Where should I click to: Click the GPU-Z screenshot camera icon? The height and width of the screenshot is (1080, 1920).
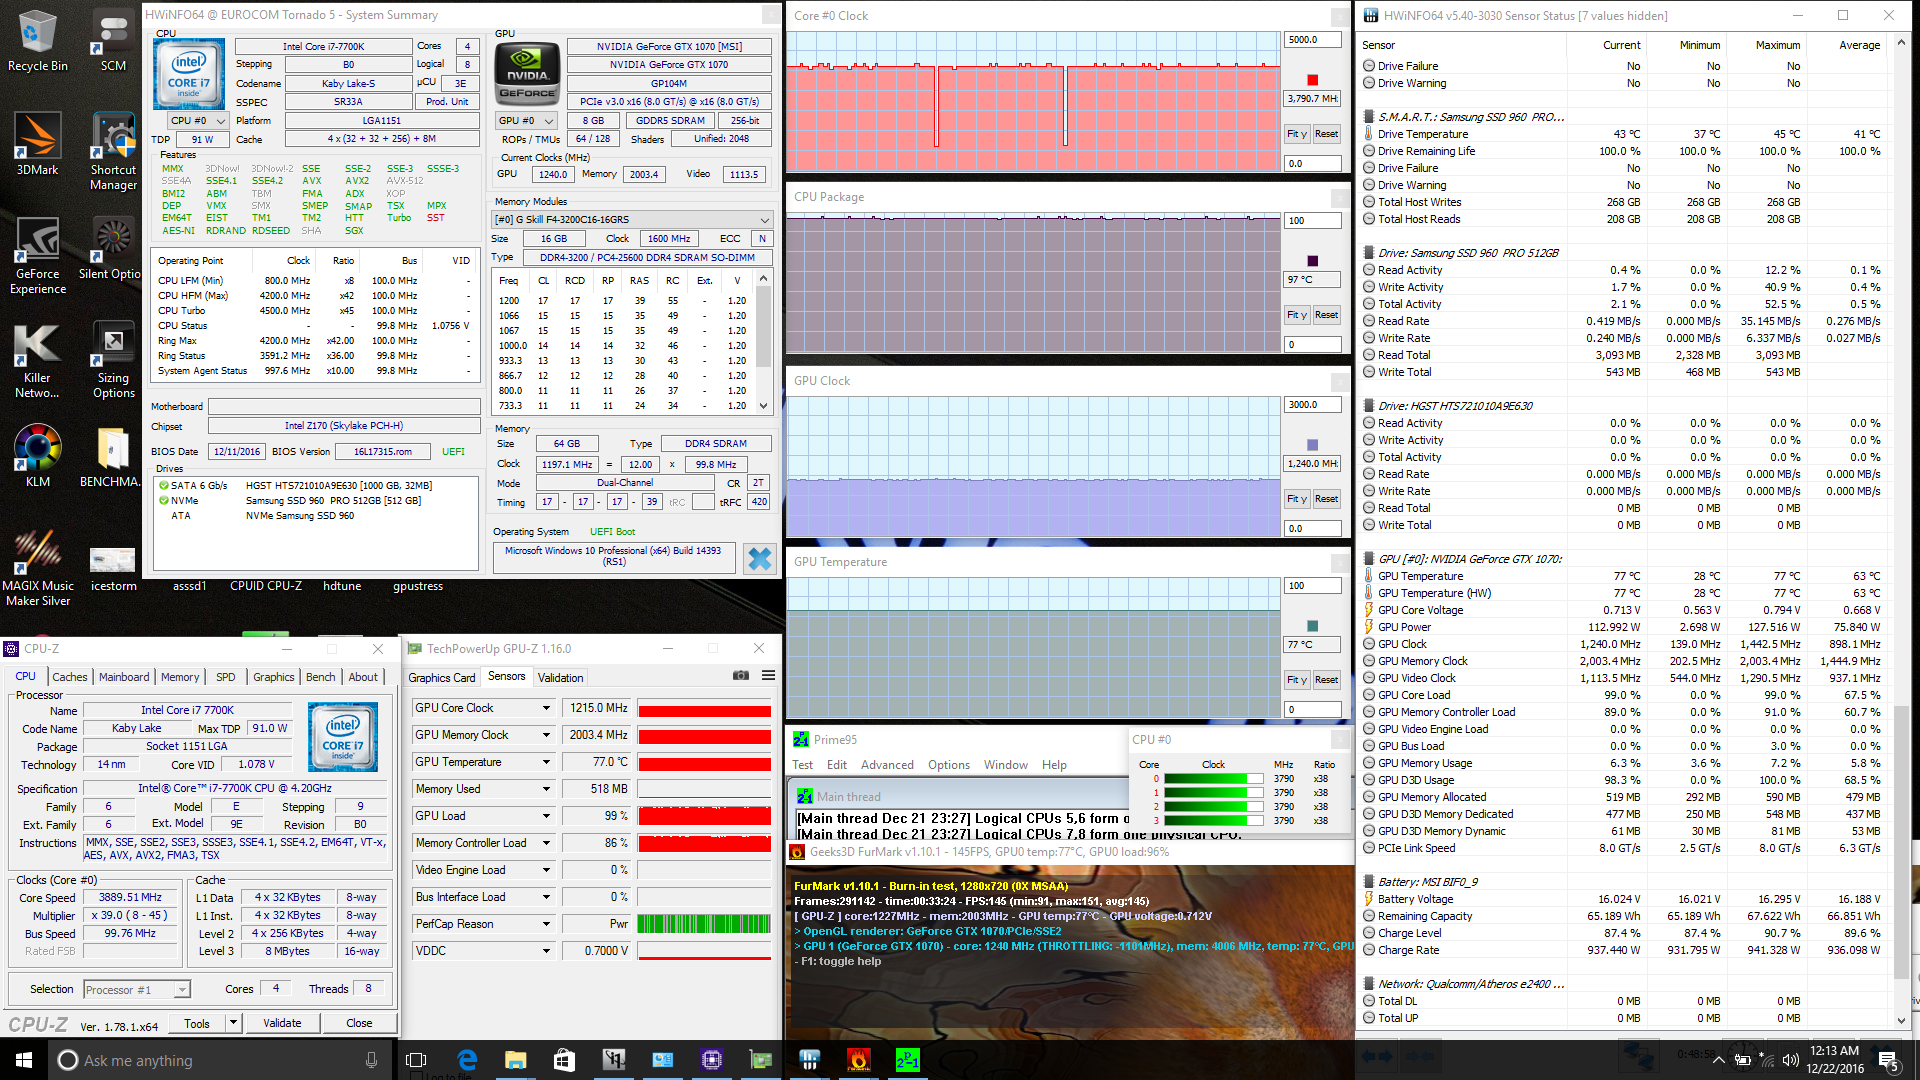tap(740, 676)
